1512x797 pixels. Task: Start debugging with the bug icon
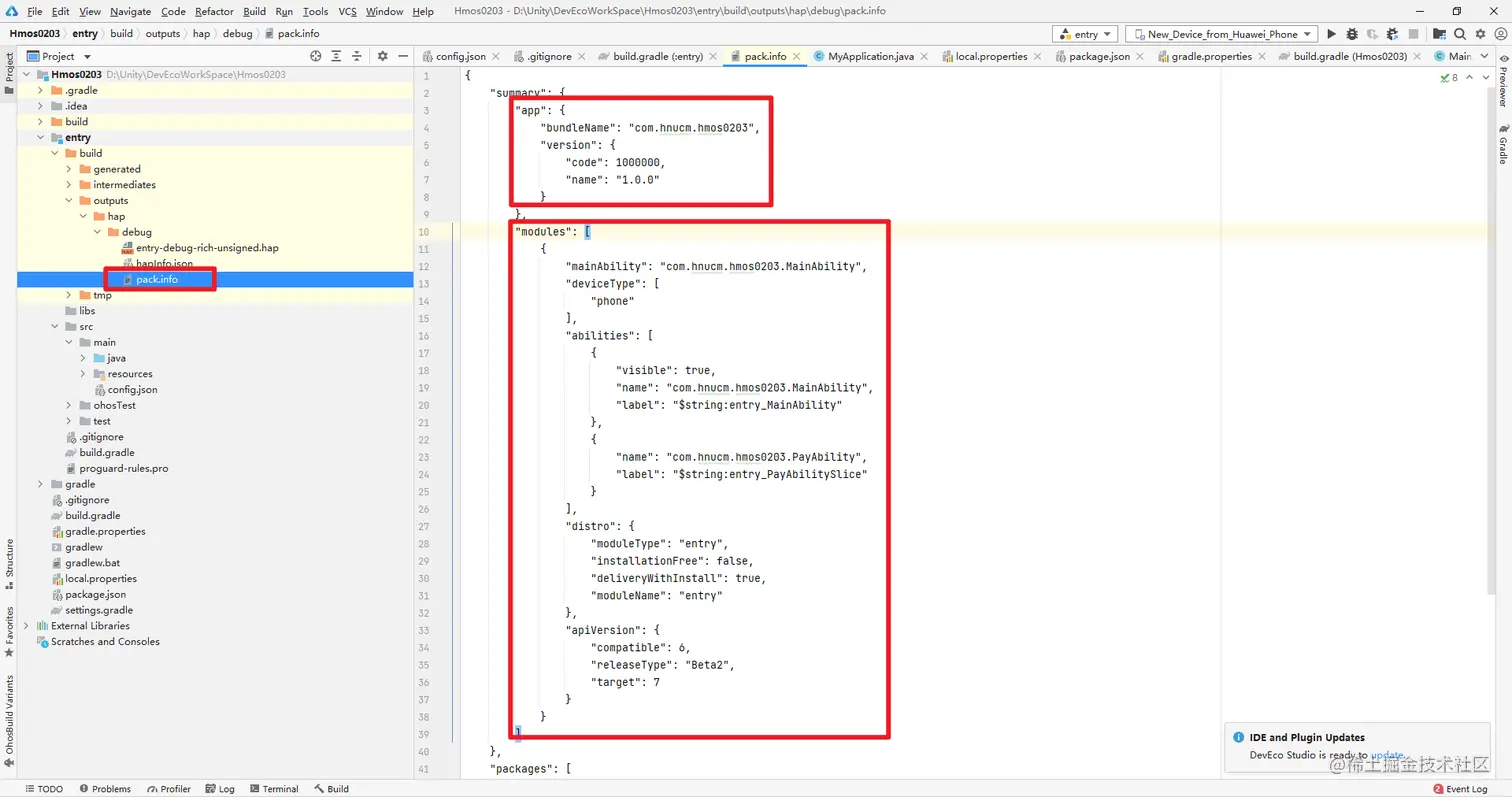tap(1352, 34)
